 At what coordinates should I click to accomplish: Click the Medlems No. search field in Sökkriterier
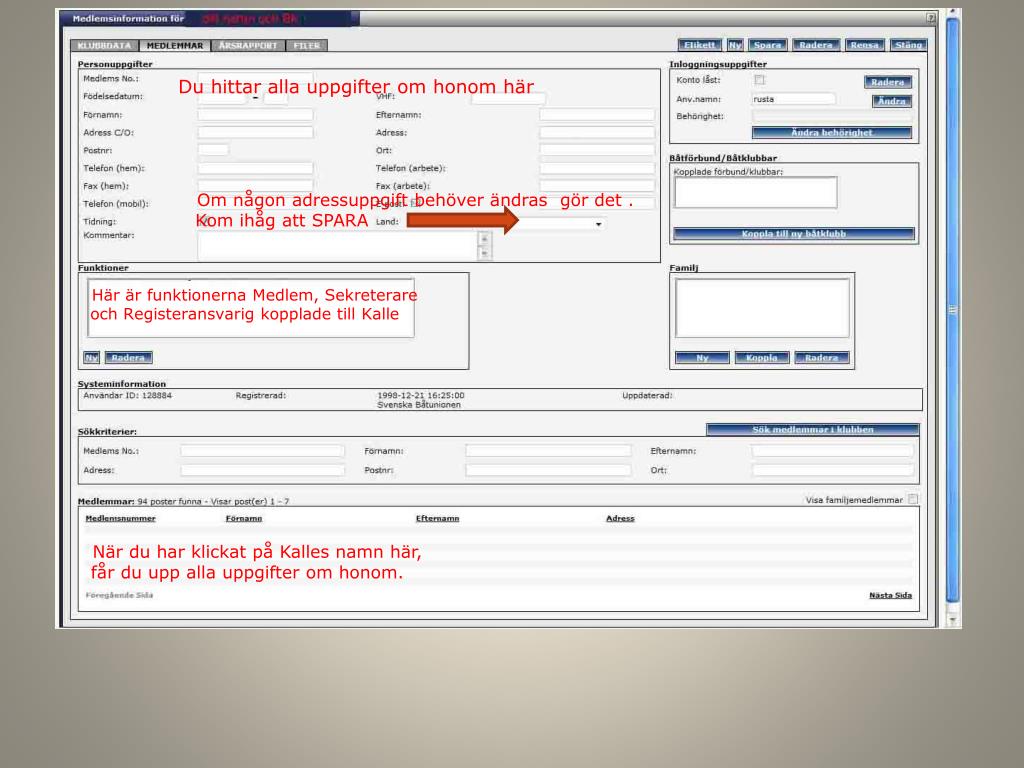pos(263,451)
